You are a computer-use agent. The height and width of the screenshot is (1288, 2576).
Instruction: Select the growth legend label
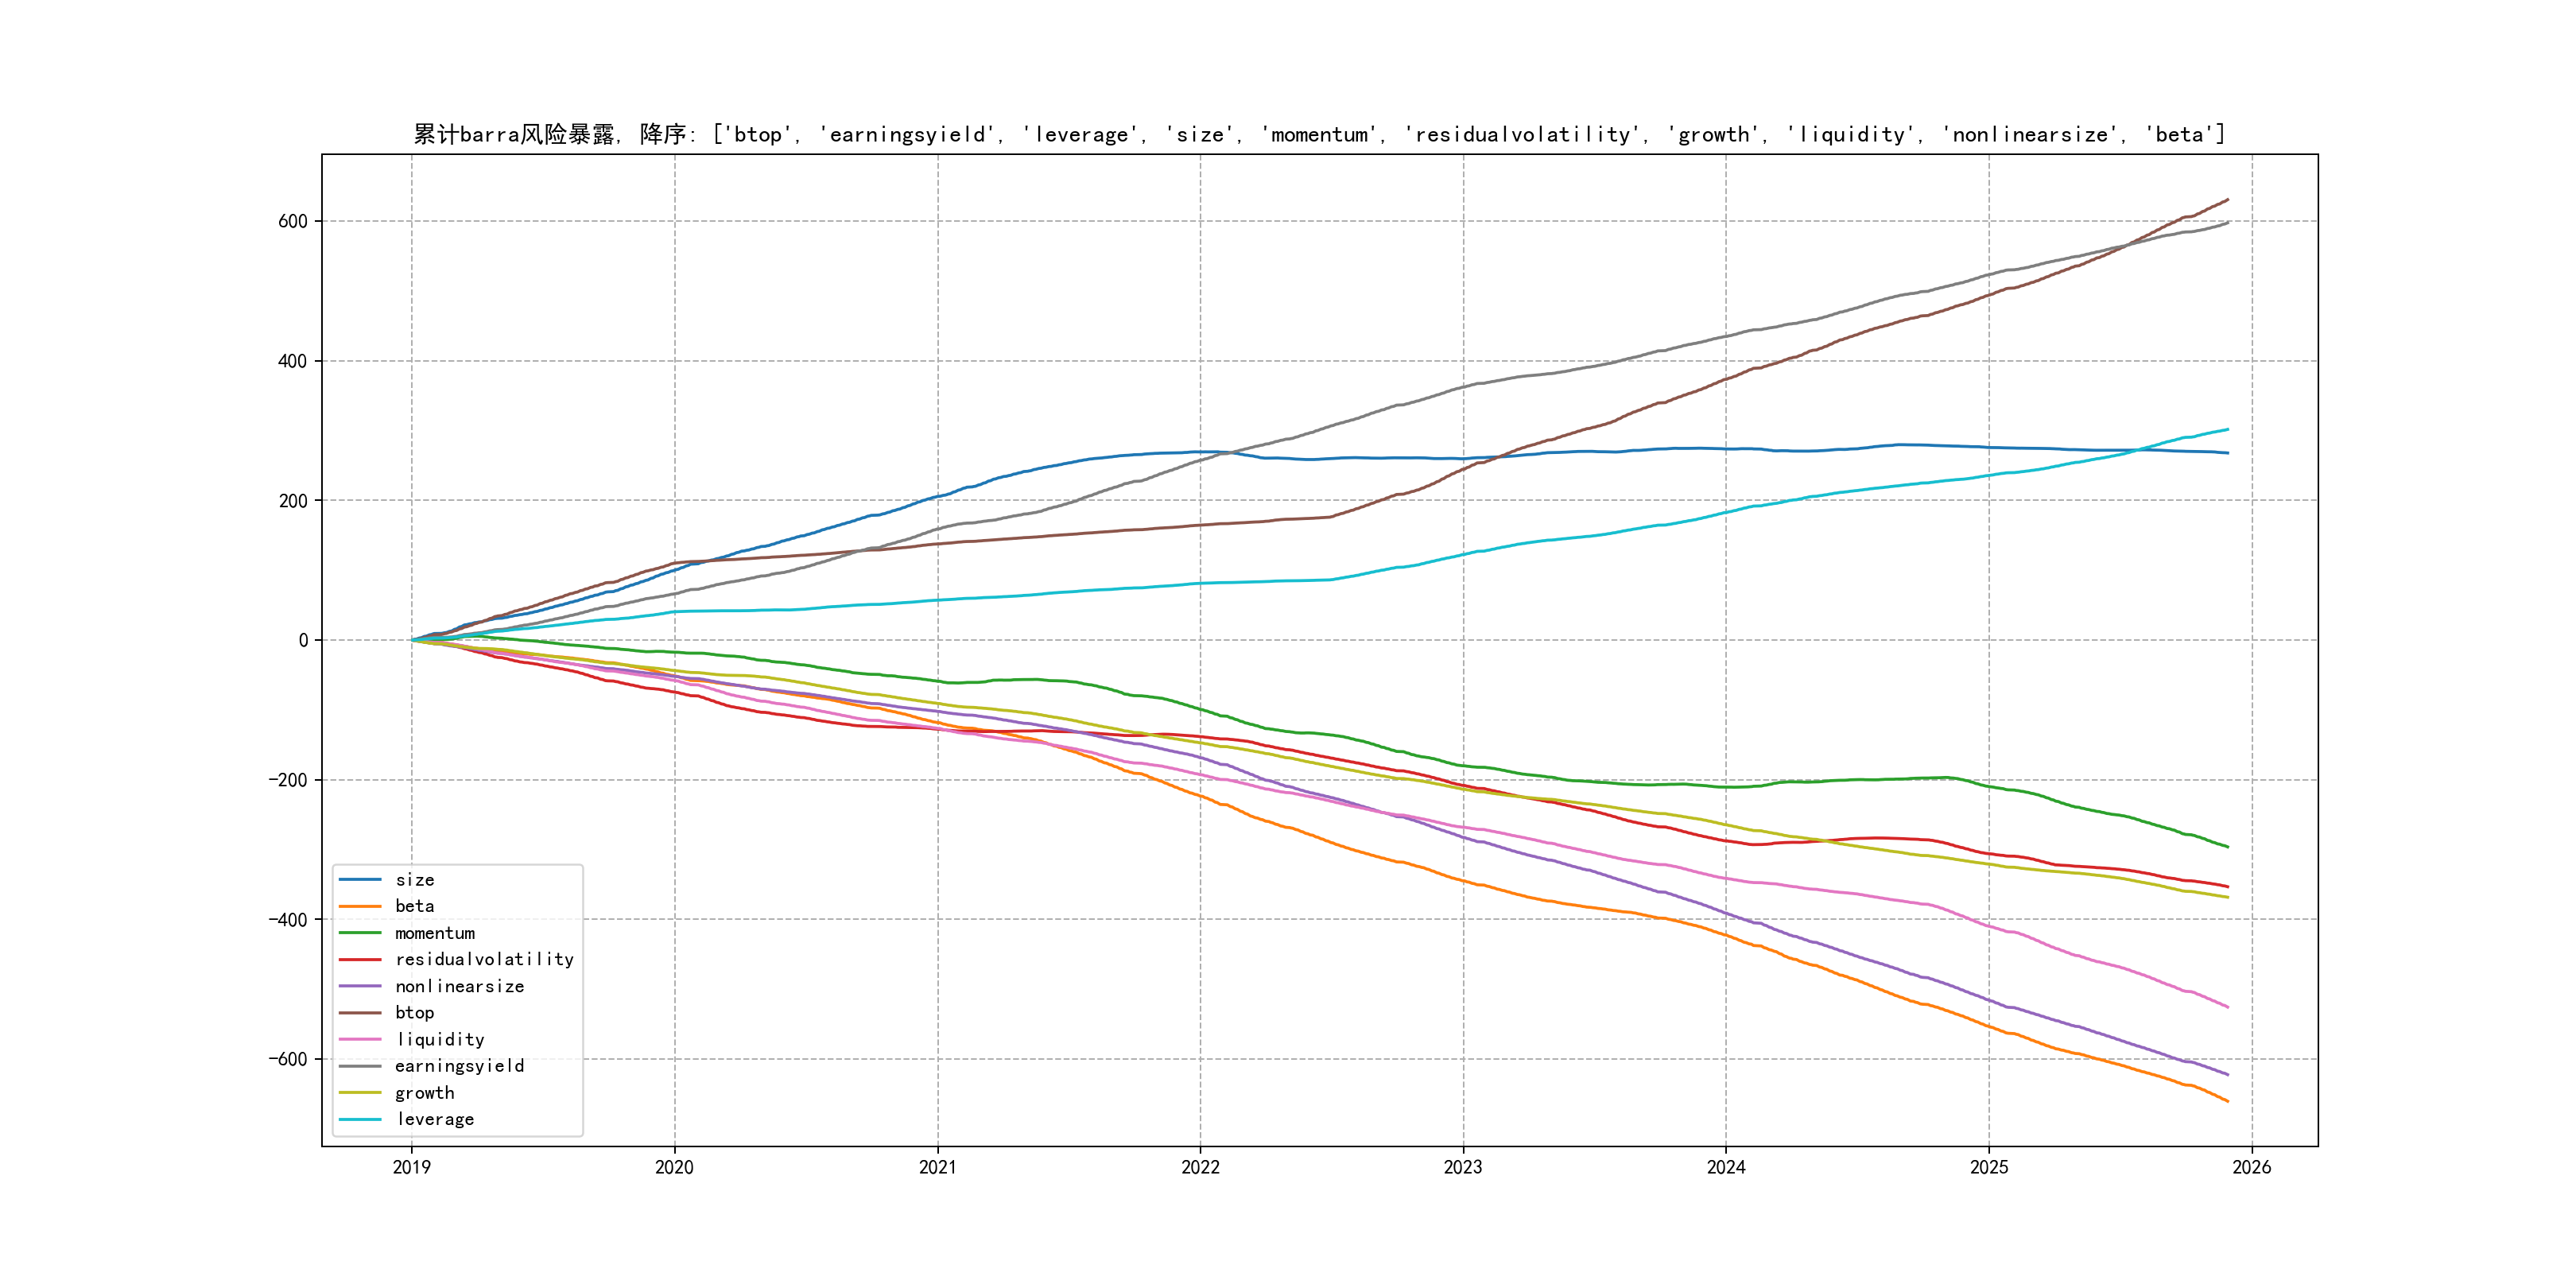tap(424, 1093)
